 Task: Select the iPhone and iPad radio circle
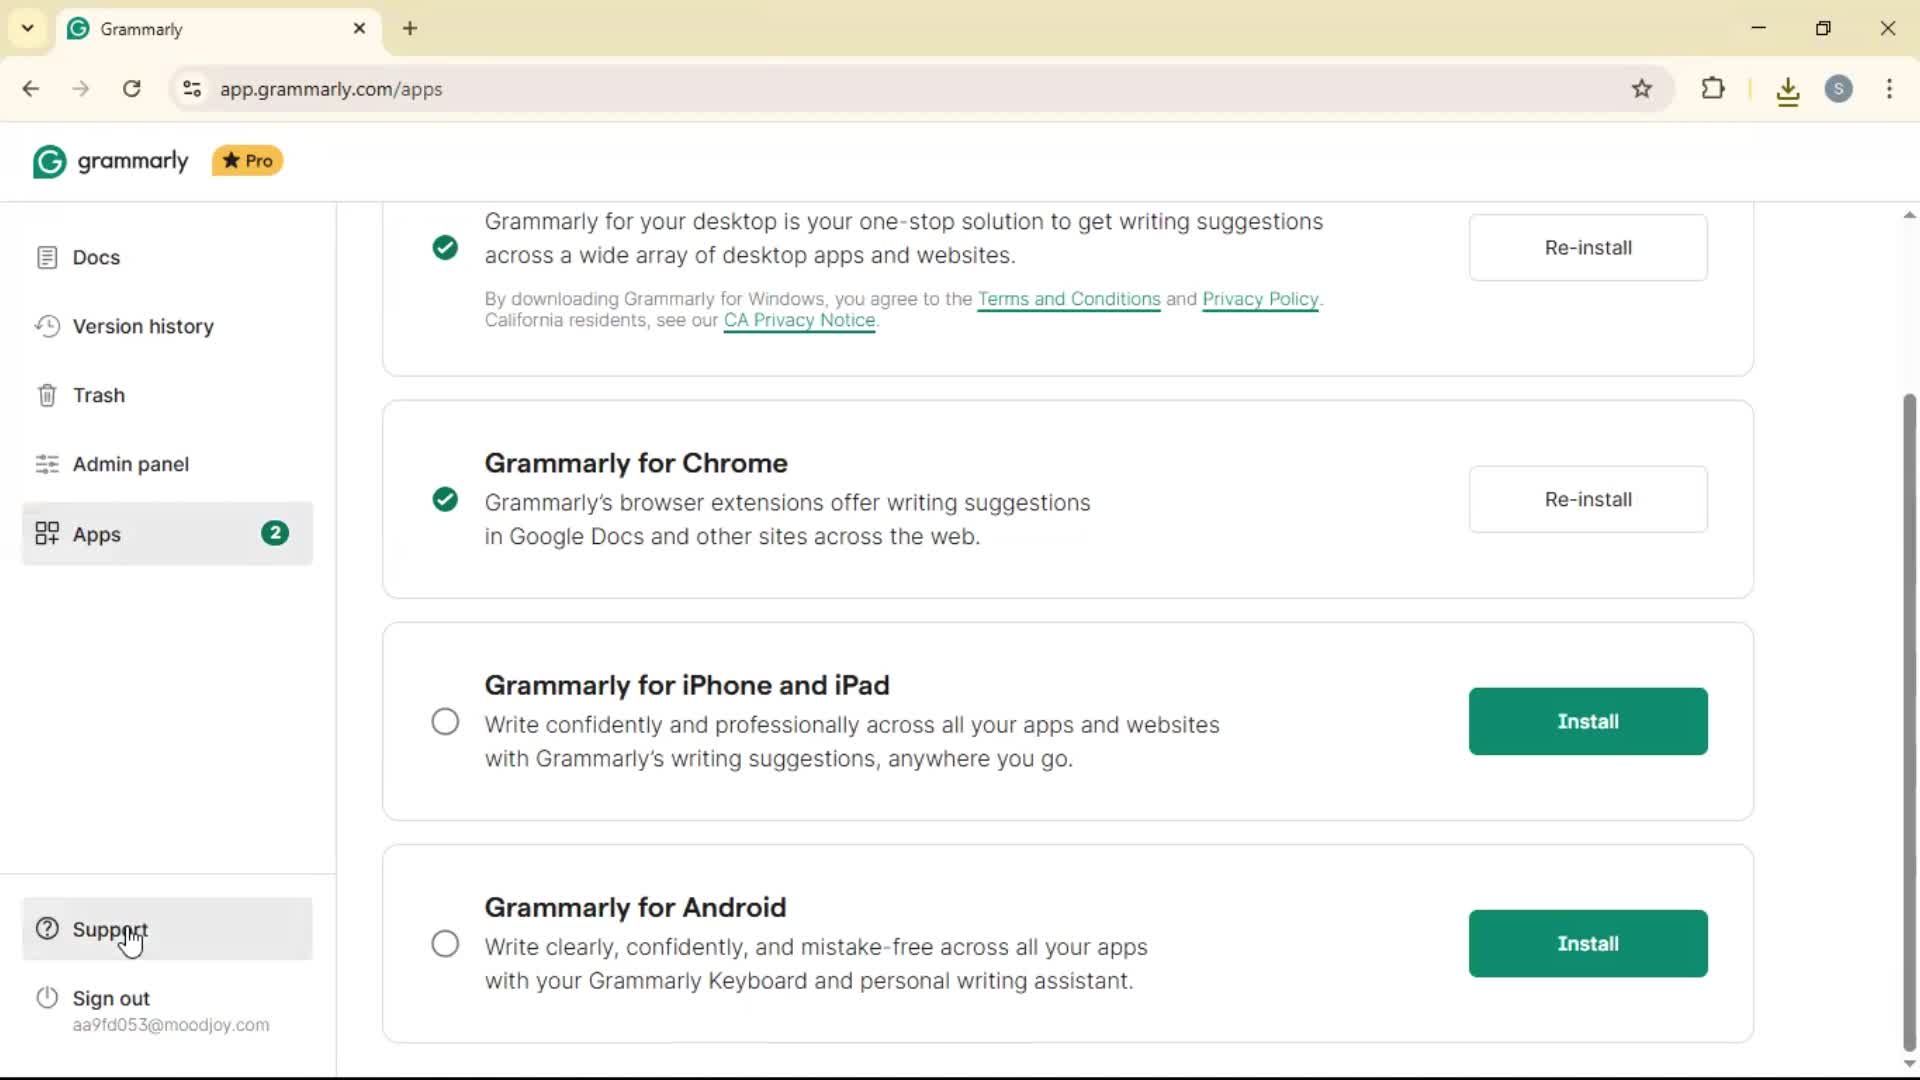pos(445,721)
